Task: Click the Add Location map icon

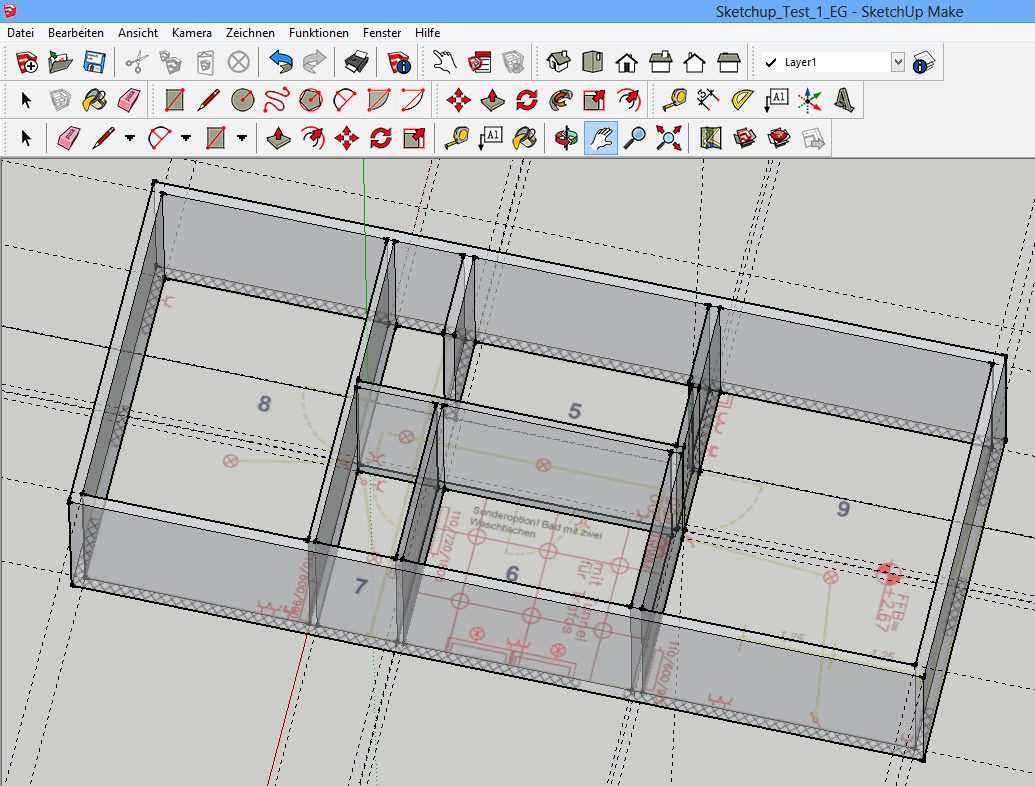Action: pyautogui.click(x=711, y=139)
